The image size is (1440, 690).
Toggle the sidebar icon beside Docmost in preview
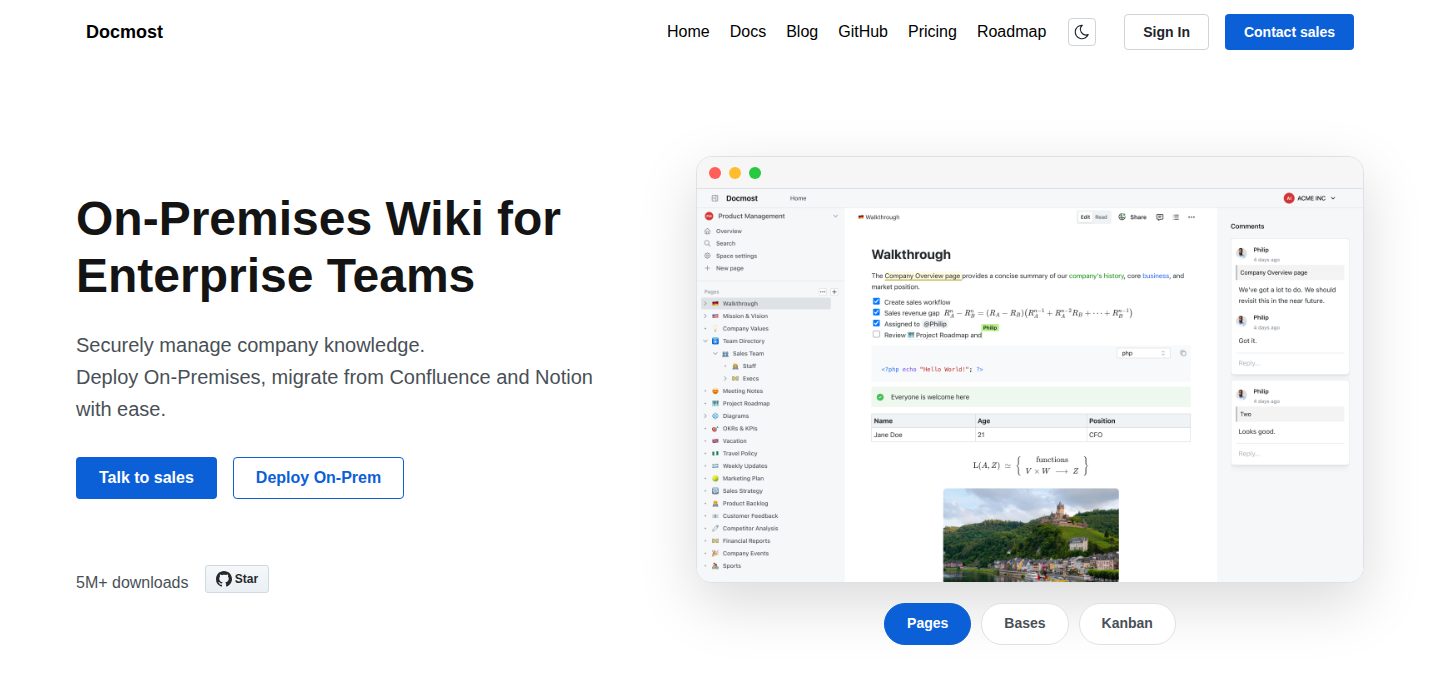click(715, 198)
